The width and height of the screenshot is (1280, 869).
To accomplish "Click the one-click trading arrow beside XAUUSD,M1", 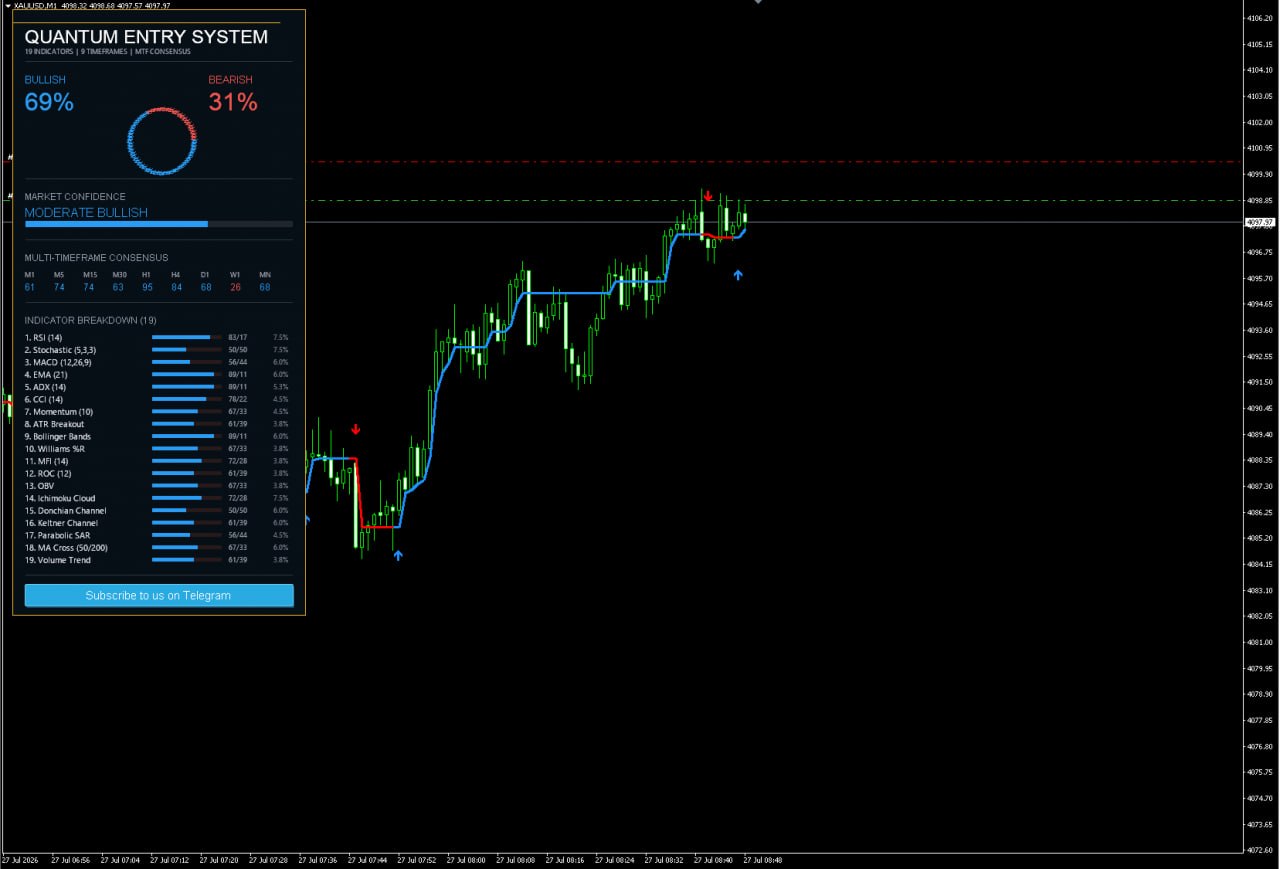I will coord(6,5).
